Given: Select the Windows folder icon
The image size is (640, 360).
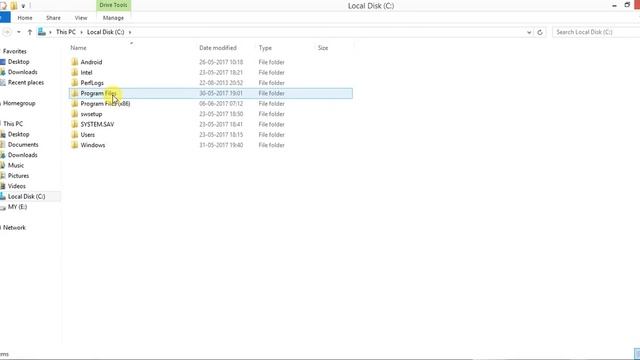Looking at the screenshot, I should 74,145.
